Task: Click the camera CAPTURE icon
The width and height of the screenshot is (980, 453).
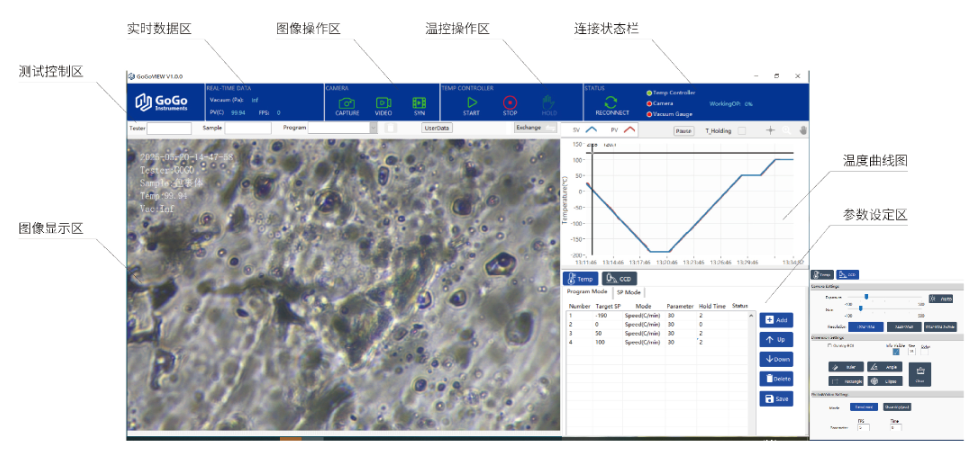Action: coord(347,103)
